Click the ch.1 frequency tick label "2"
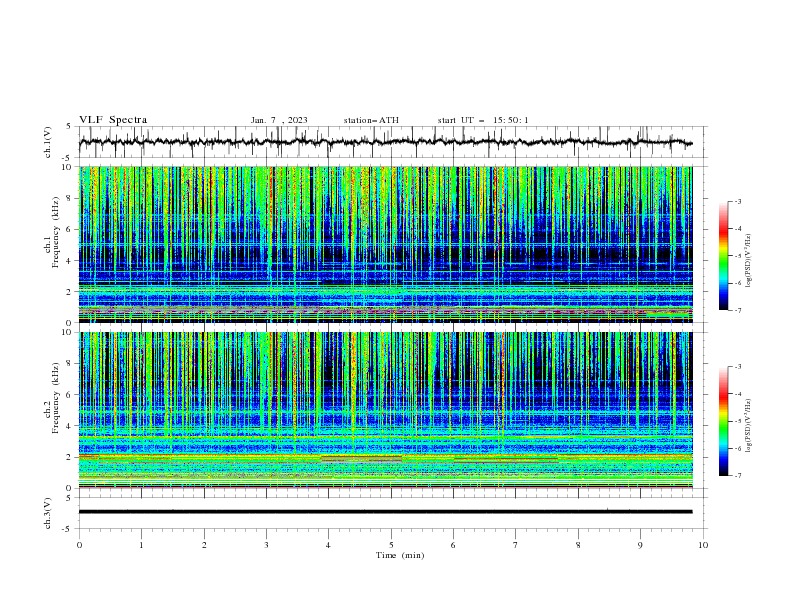792x612 pixels. tap(71, 291)
